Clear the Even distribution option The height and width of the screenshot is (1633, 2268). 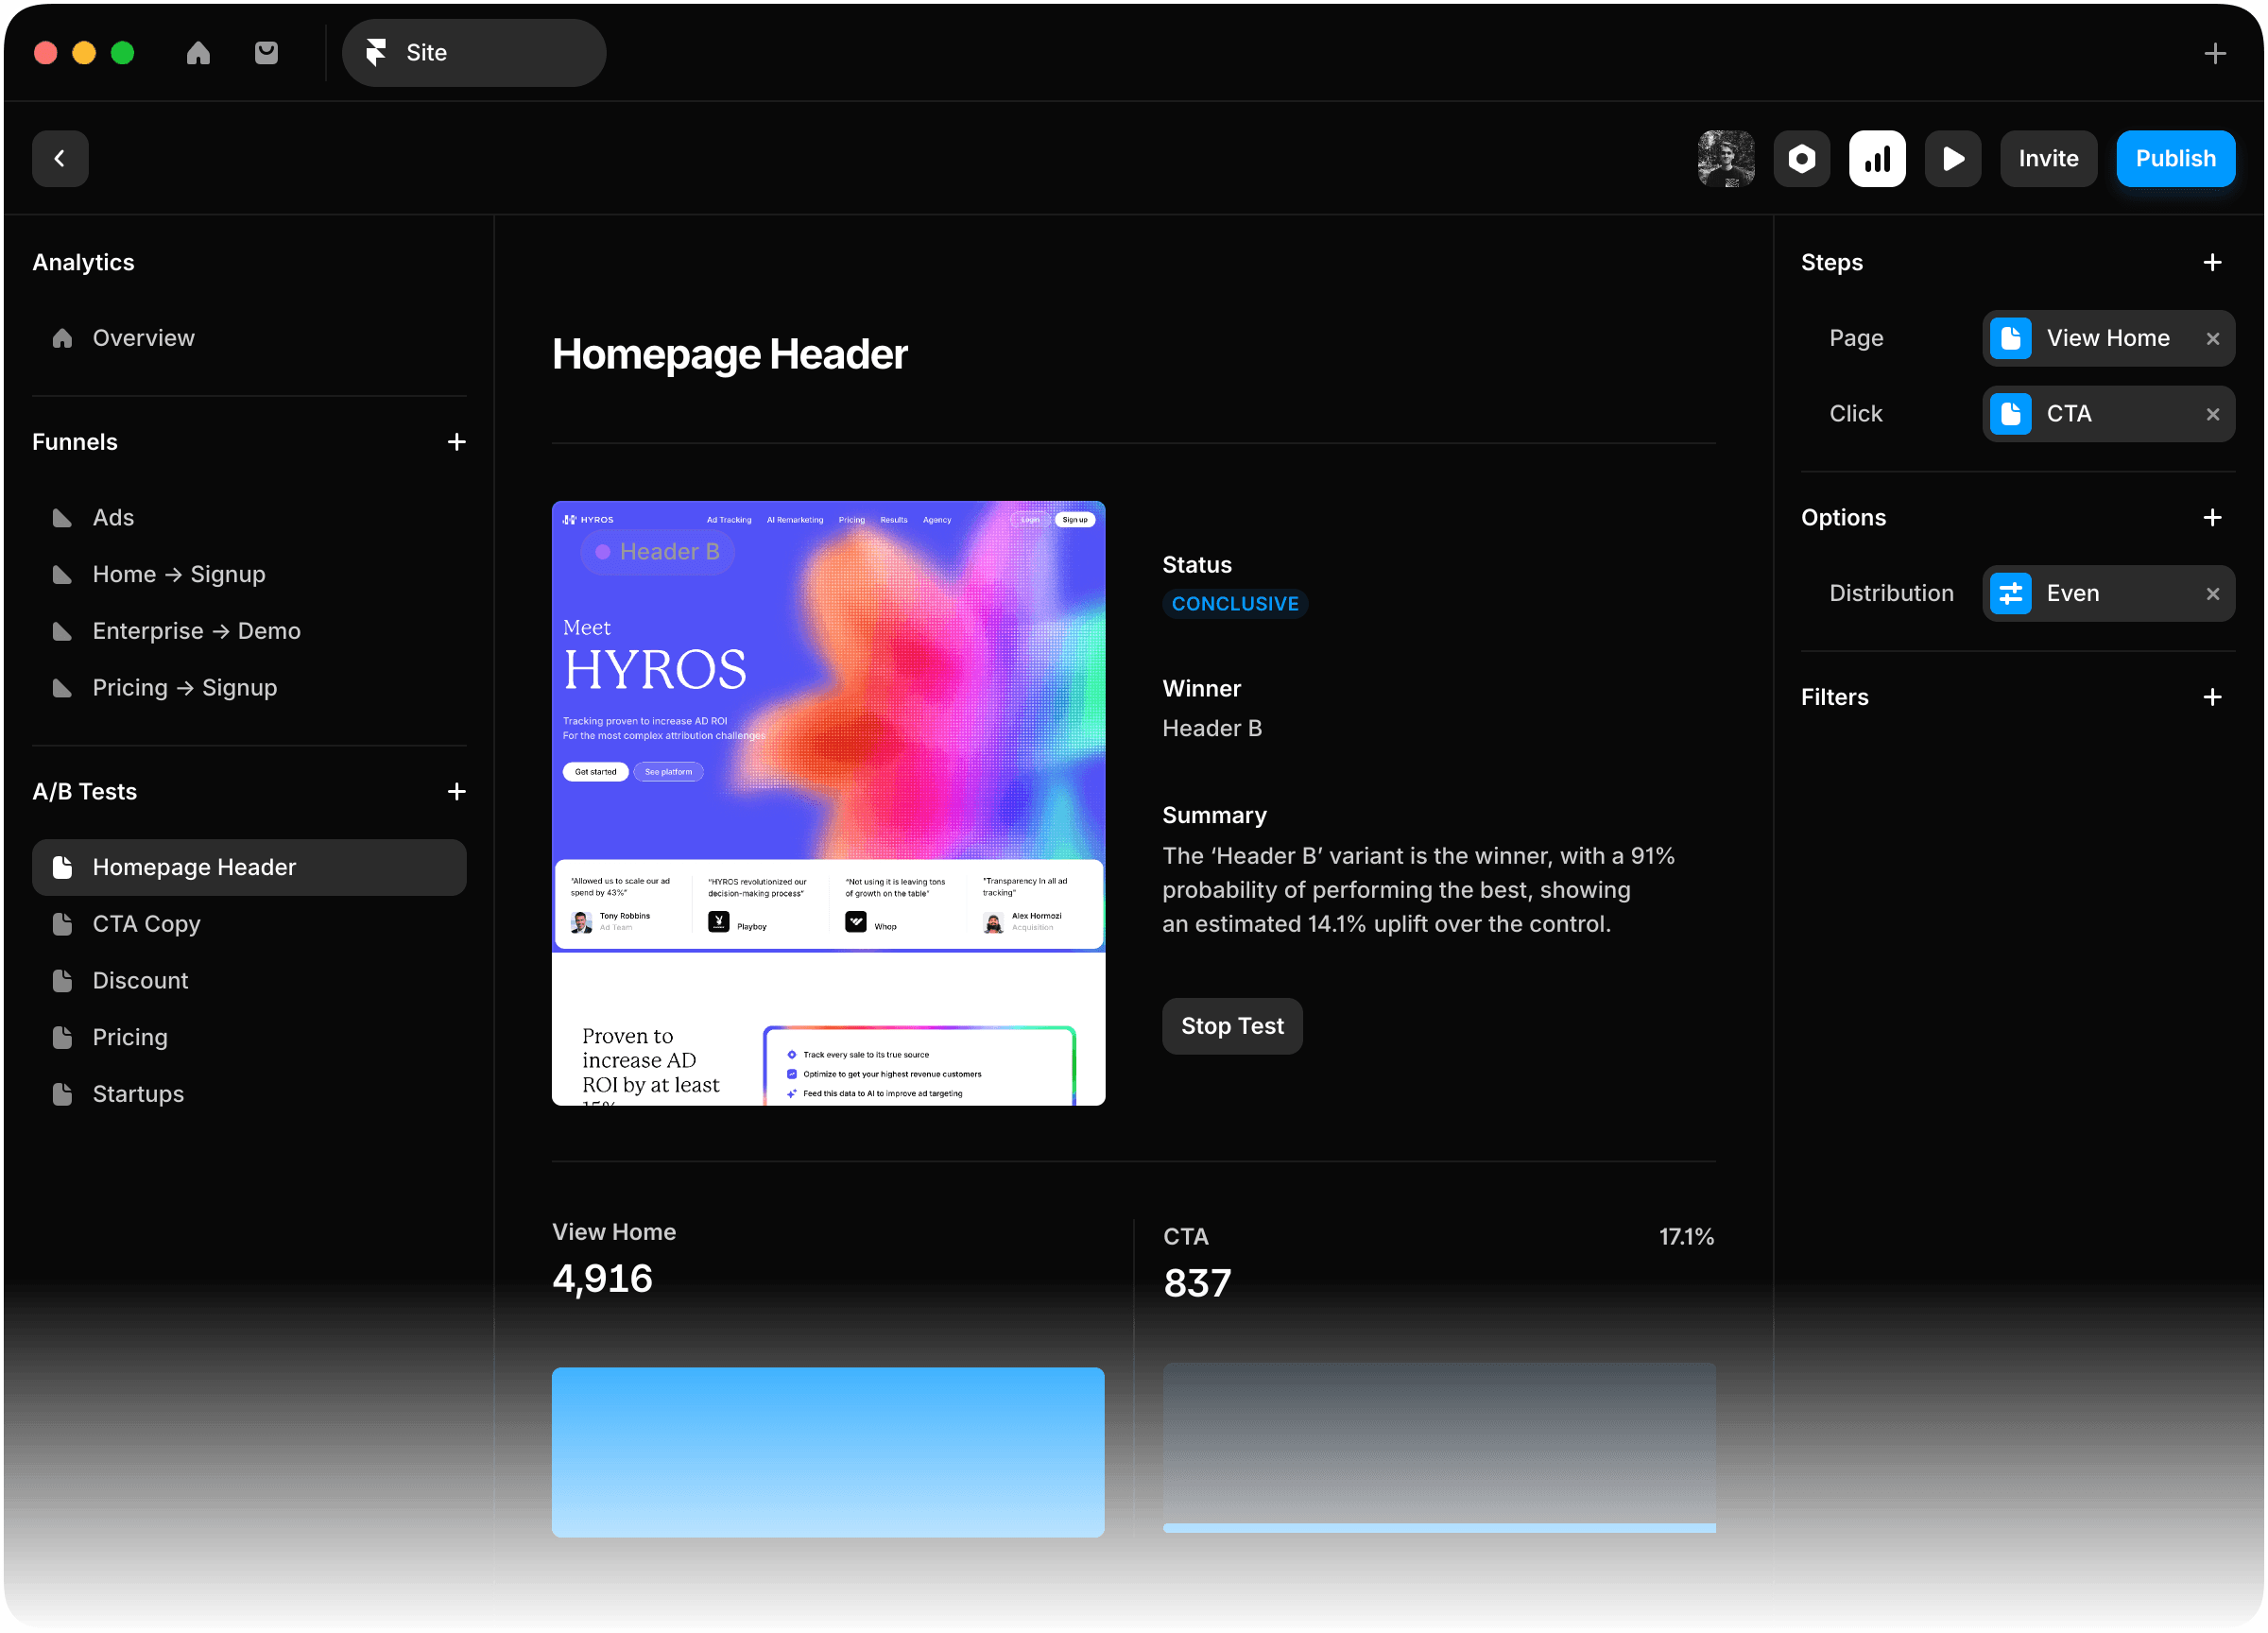click(x=2213, y=593)
